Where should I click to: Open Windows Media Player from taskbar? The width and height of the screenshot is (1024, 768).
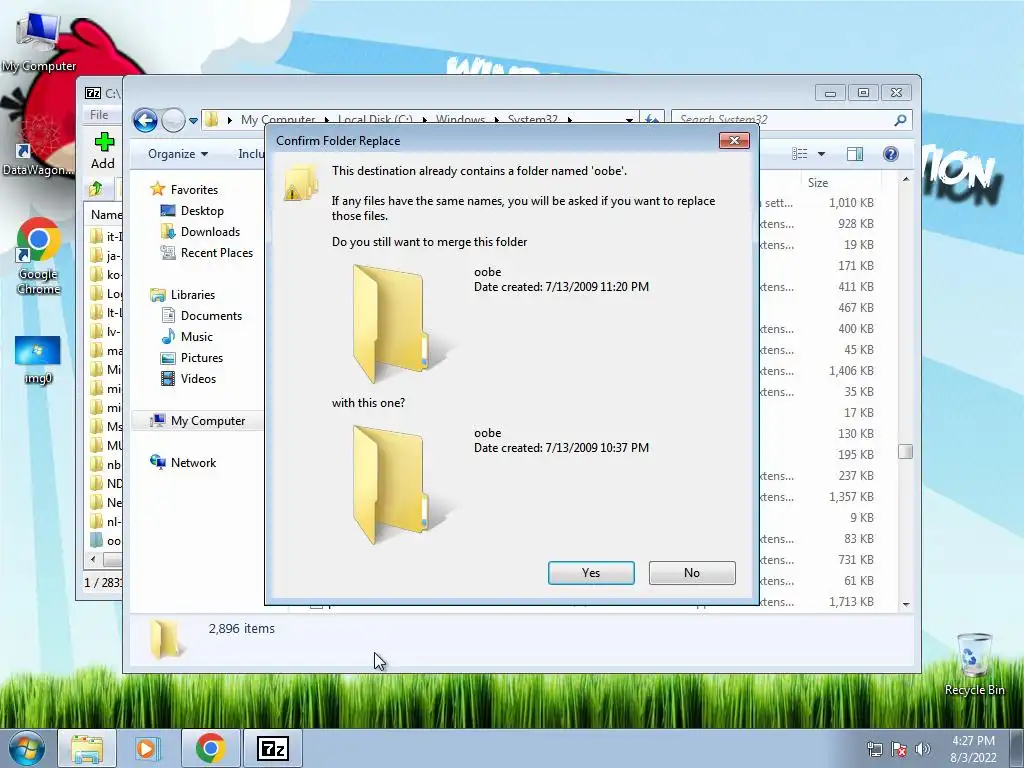[x=147, y=748]
